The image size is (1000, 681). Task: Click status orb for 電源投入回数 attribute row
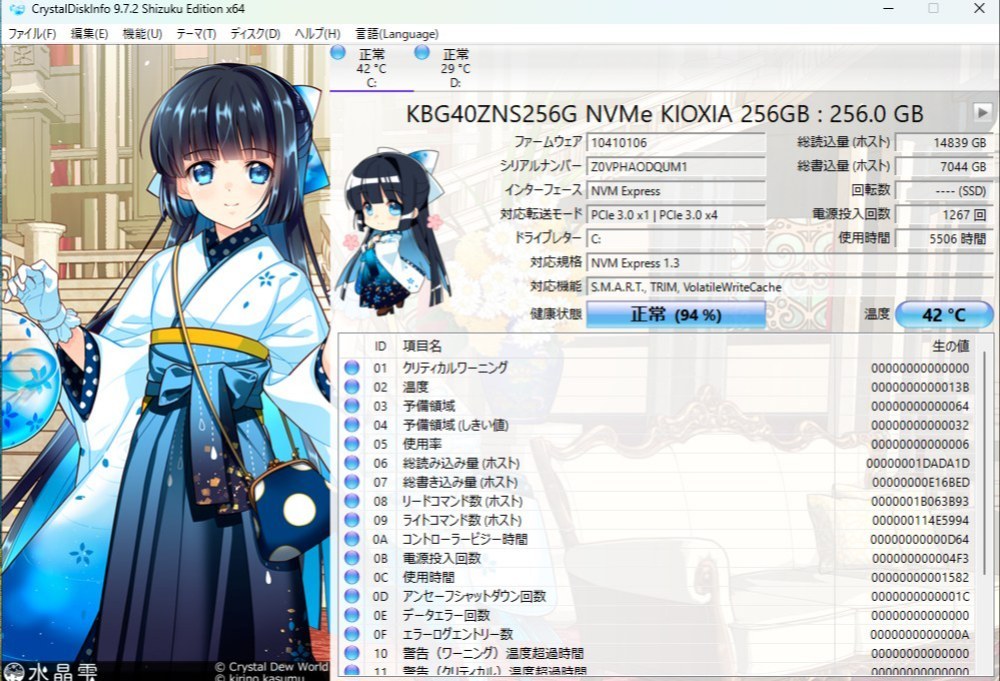(351, 558)
